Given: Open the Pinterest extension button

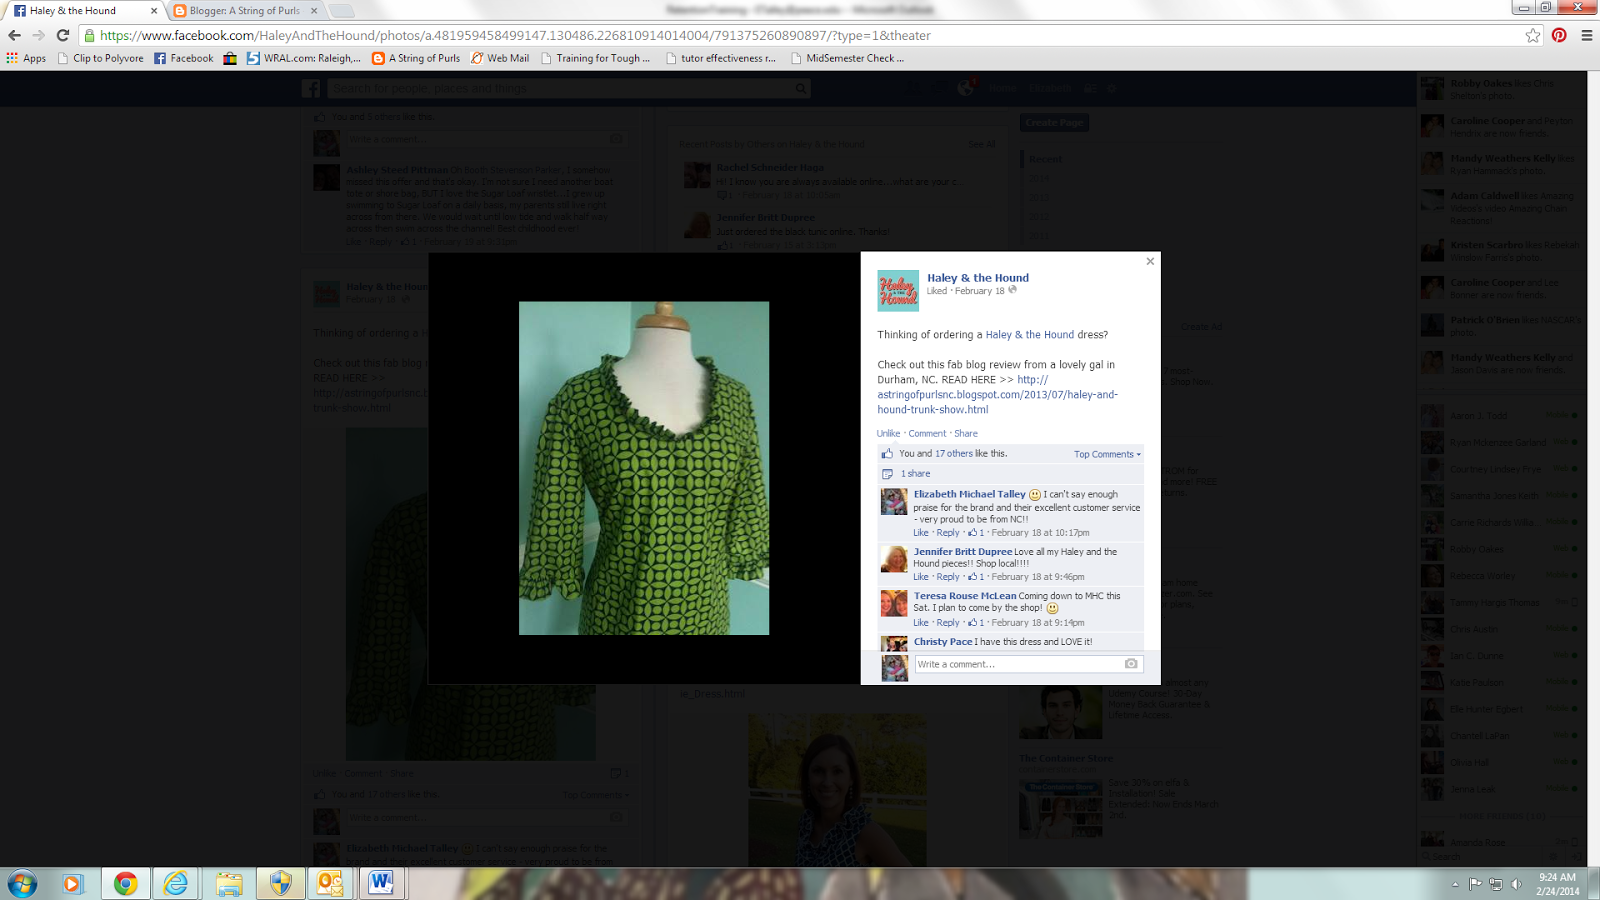Looking at the screenshot, I should tap(1559, 35).
